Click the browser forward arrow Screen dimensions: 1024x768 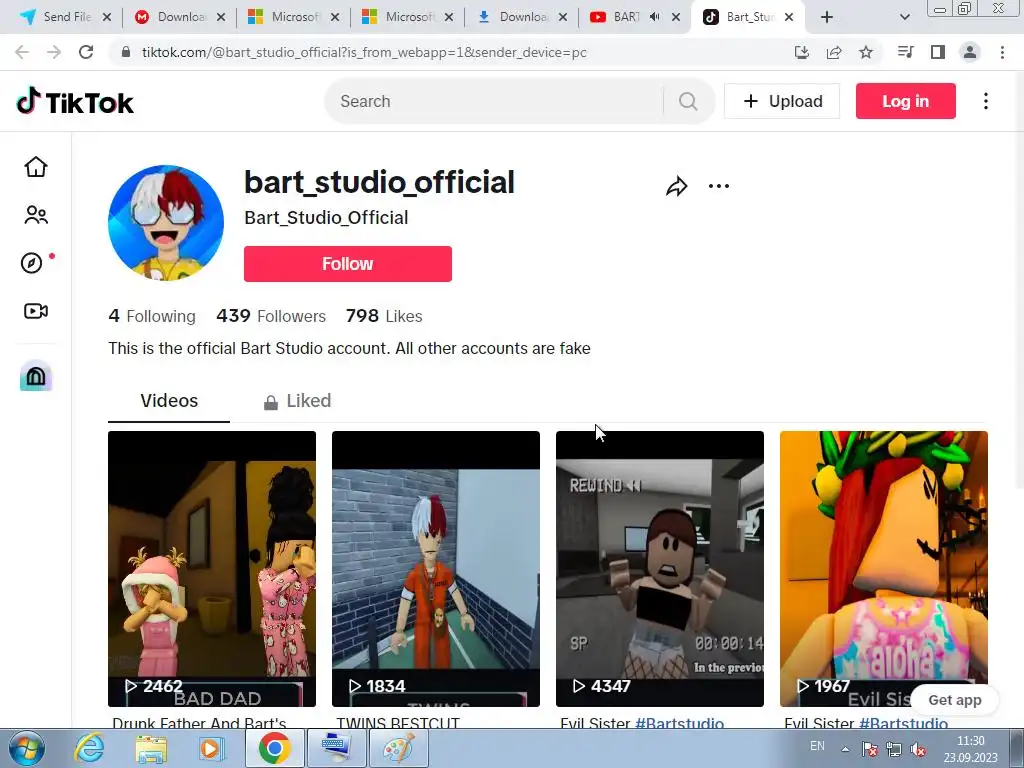click(54, 52)
